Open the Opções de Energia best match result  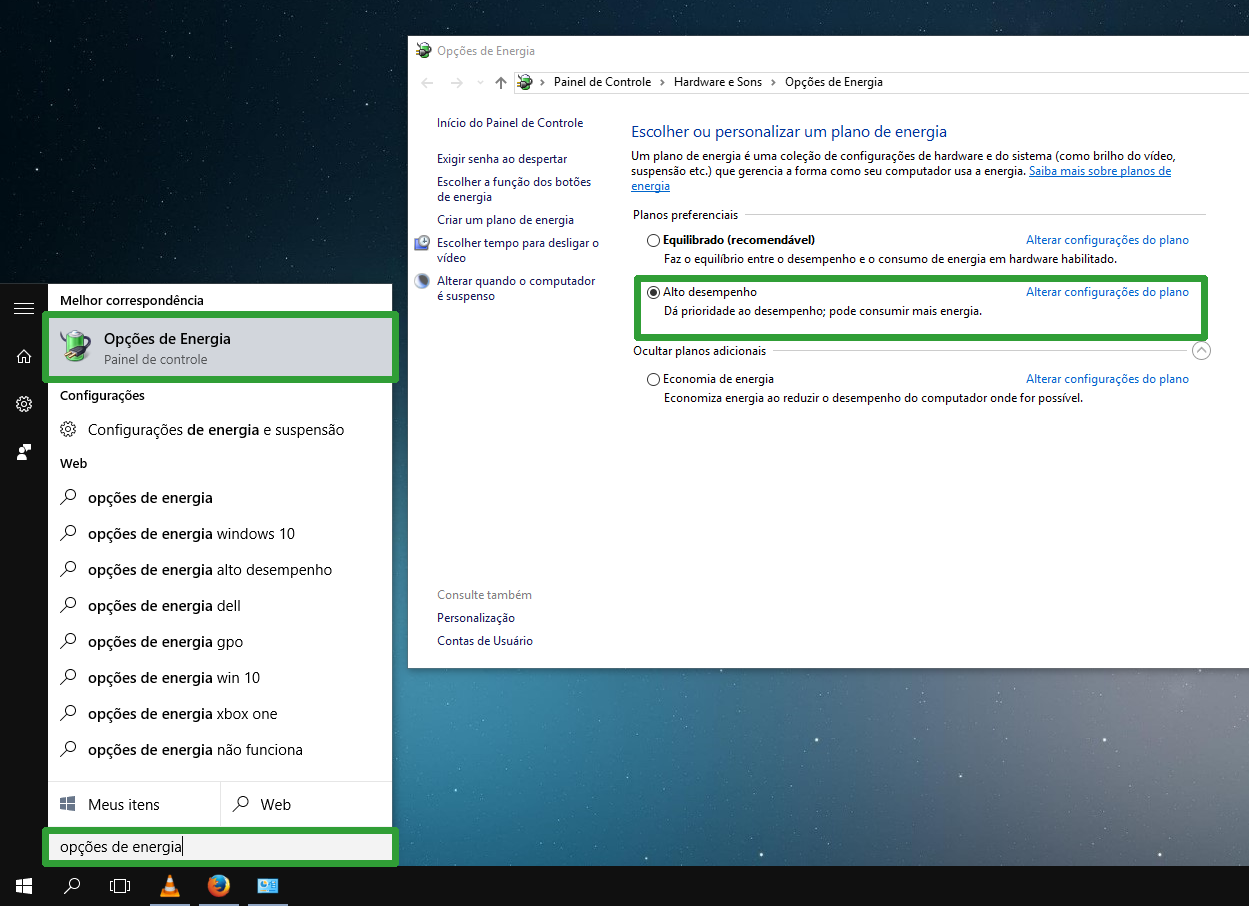click(220, 347)
